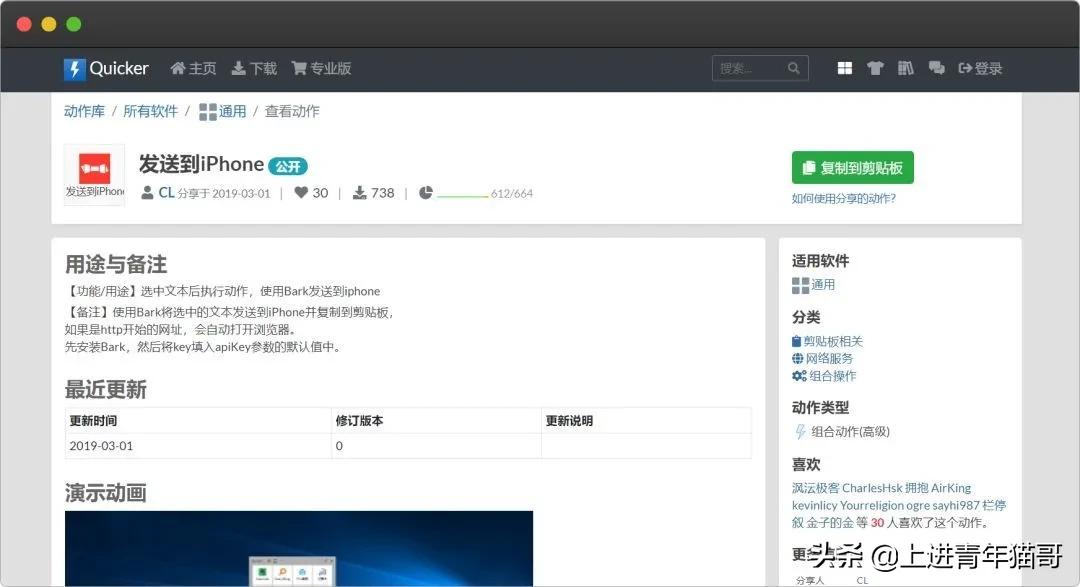Click the search magnifier icon

[x=793, y=68]
